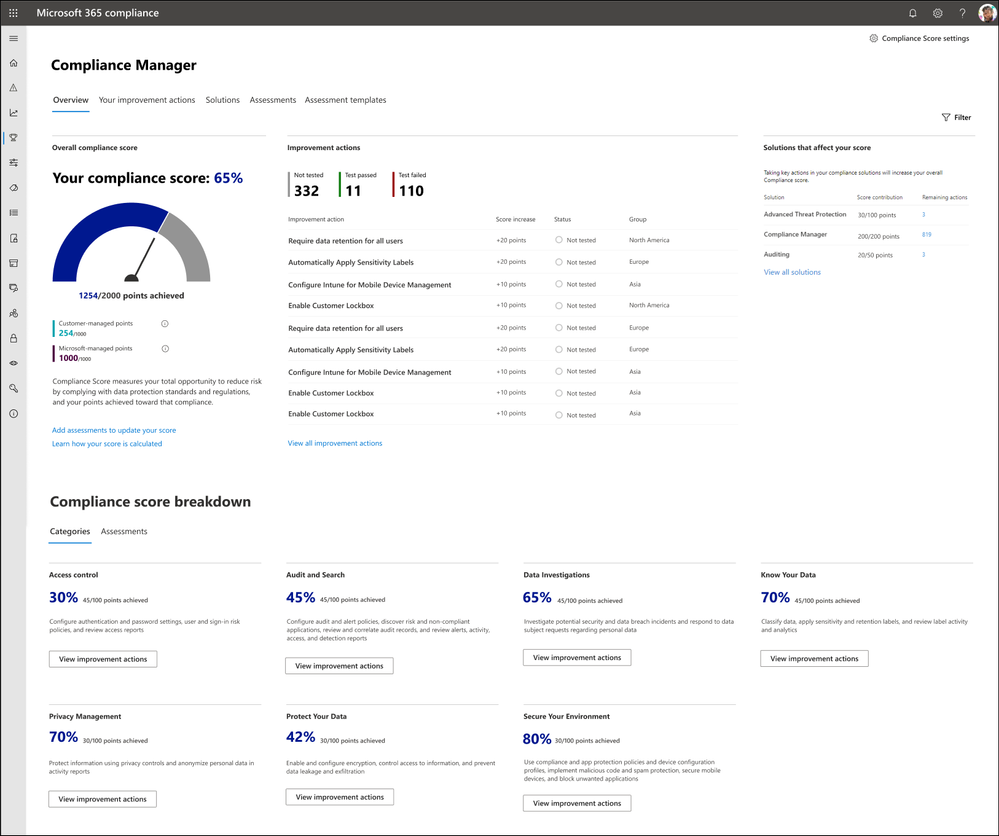Screen dimensions: 999x836
Task: Open the info circle sidebar icon
Action: (x=13, y=414)
